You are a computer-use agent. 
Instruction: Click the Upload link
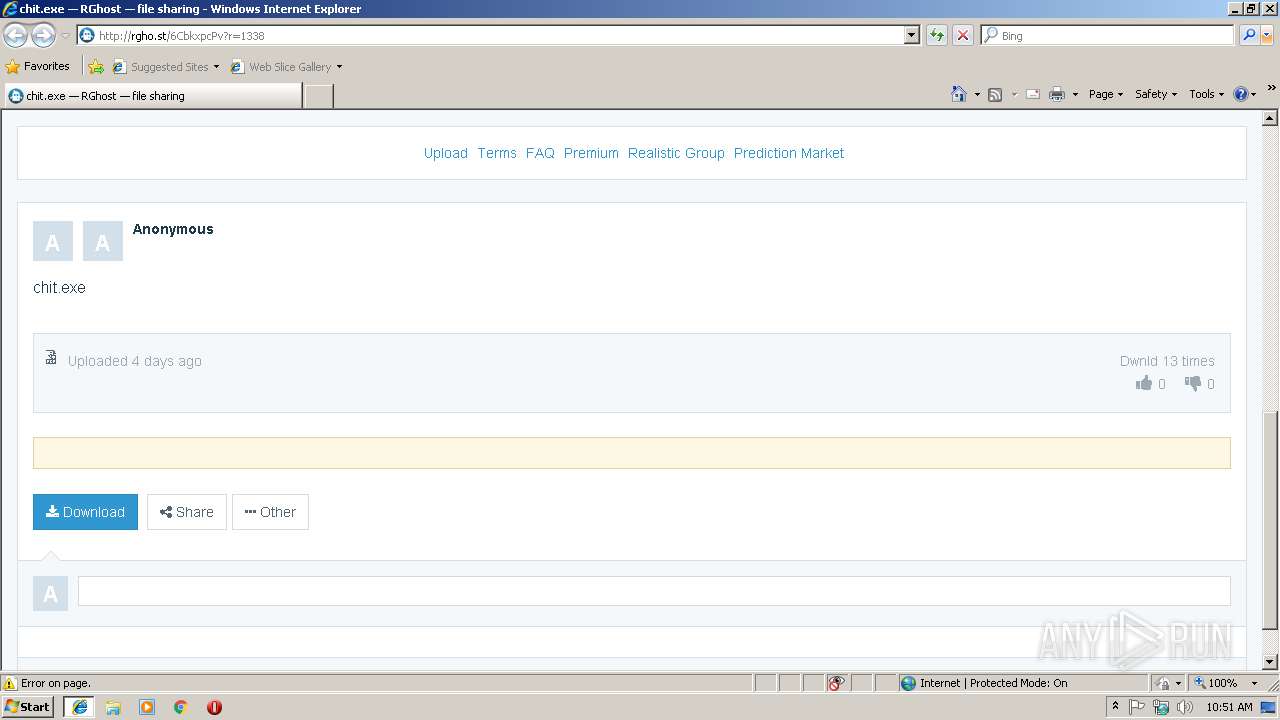pos(445,153)
